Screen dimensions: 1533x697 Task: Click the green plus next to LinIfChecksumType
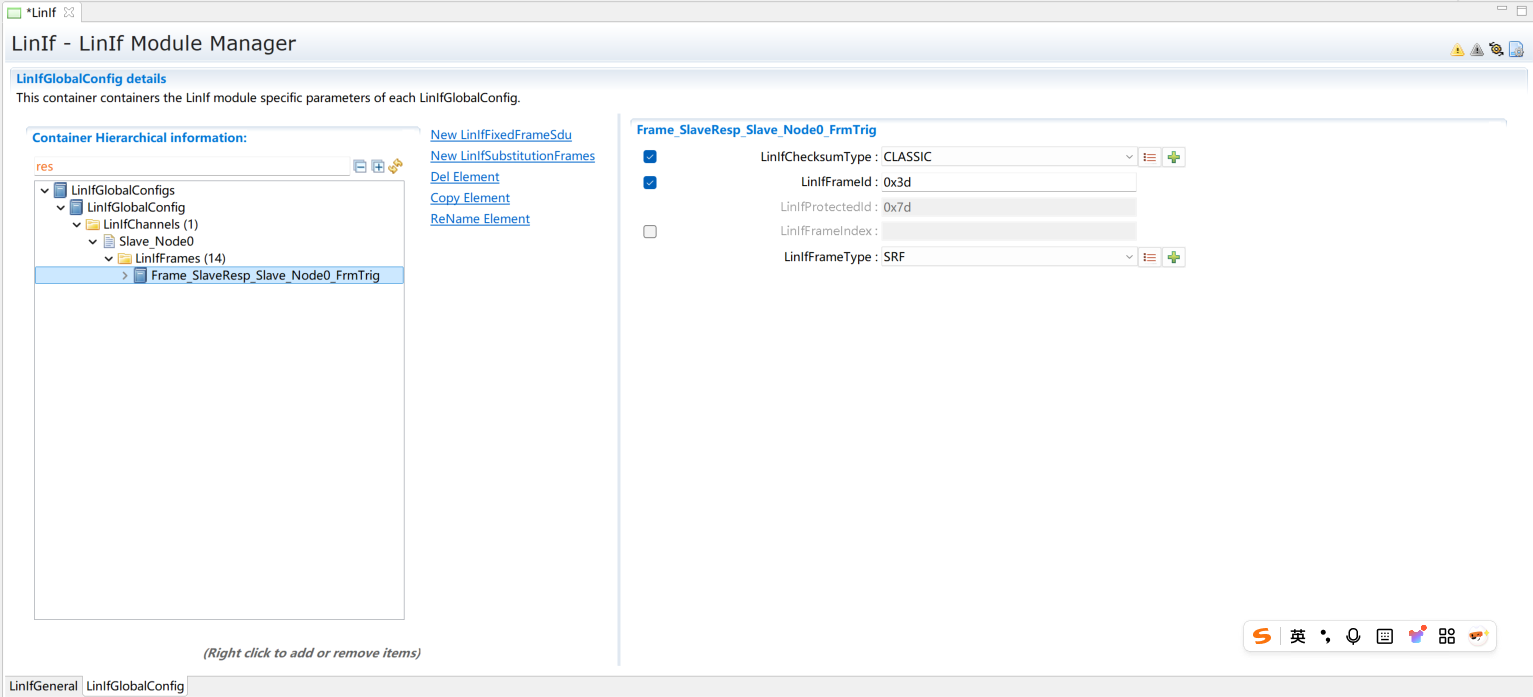point(1174,157)
